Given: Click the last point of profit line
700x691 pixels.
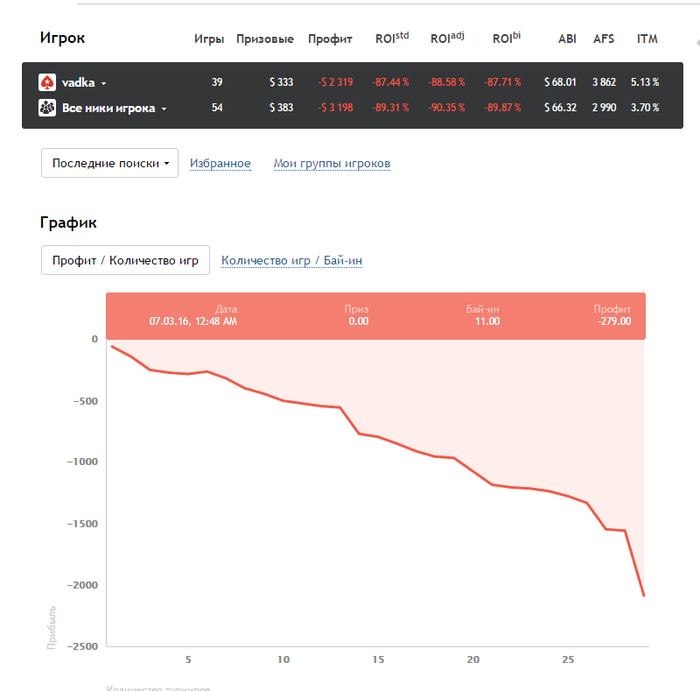Looking at the screenshot, I should [x=644, y=596].
